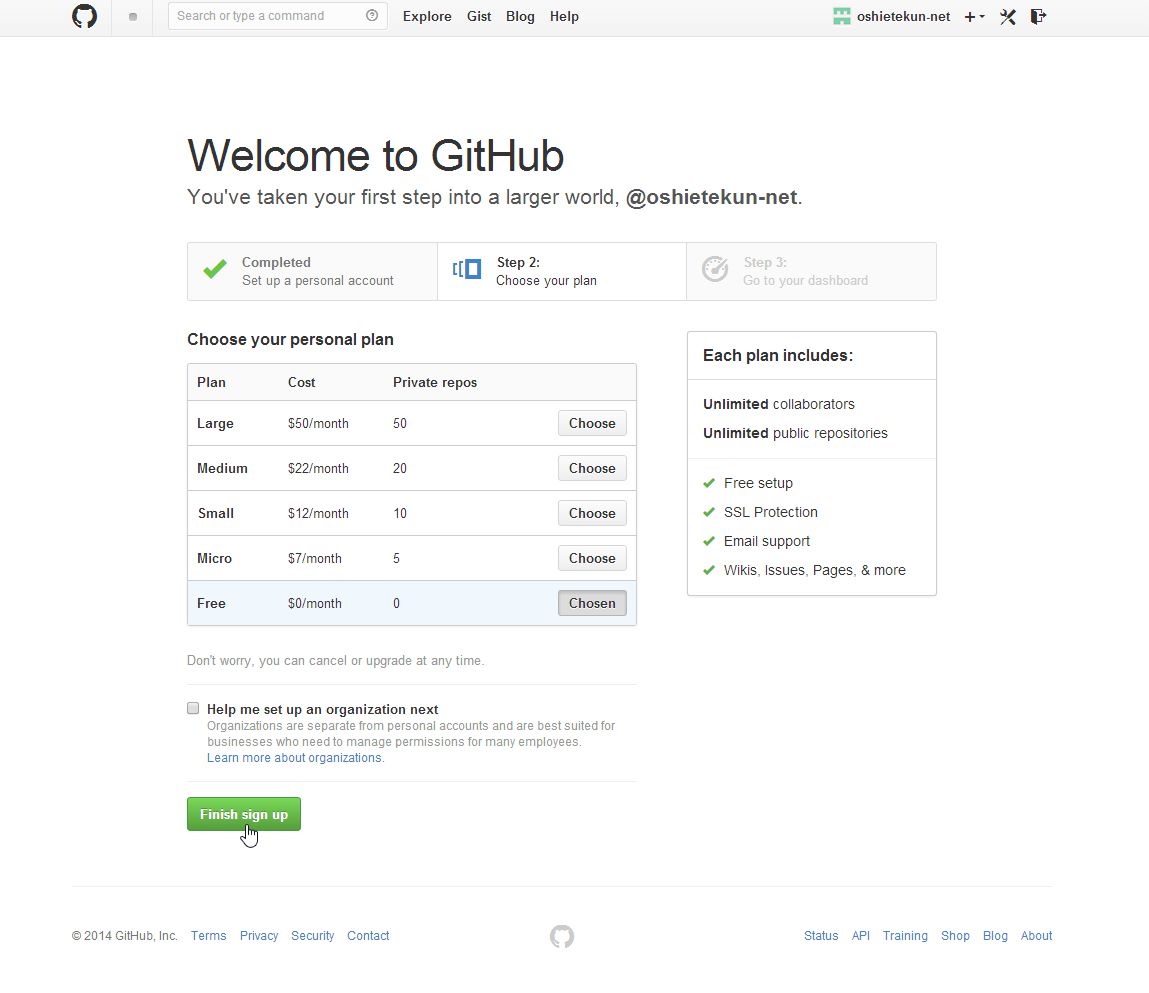Screen dimensions: 1149x993
Task: Choose the Small $12/month plan
Action: 592,513
